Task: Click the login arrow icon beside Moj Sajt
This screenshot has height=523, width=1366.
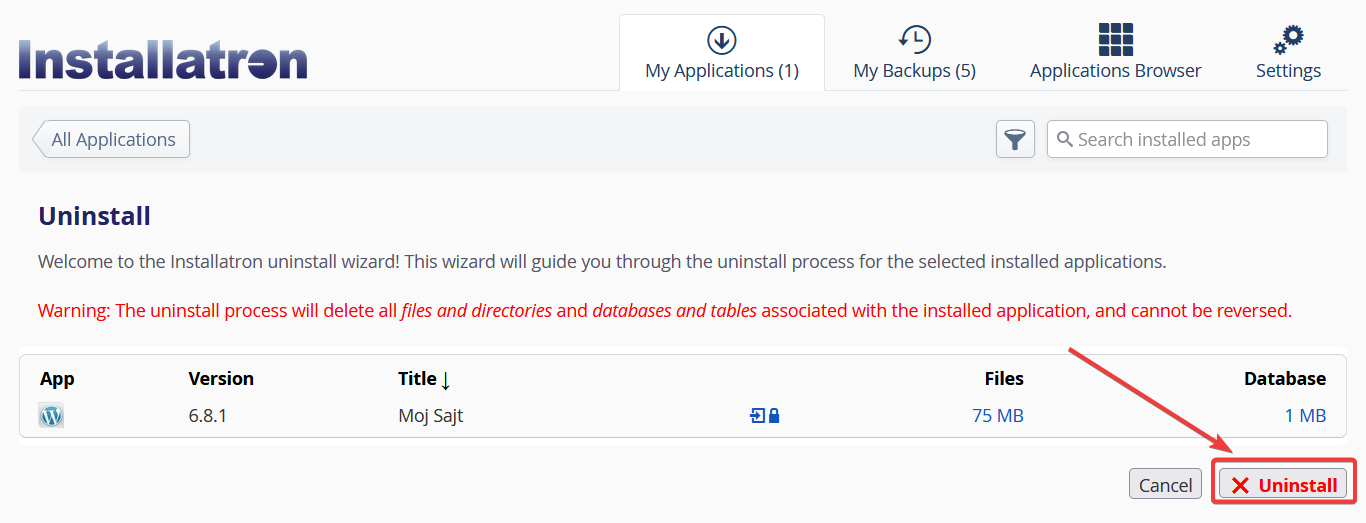Action: 757,415
